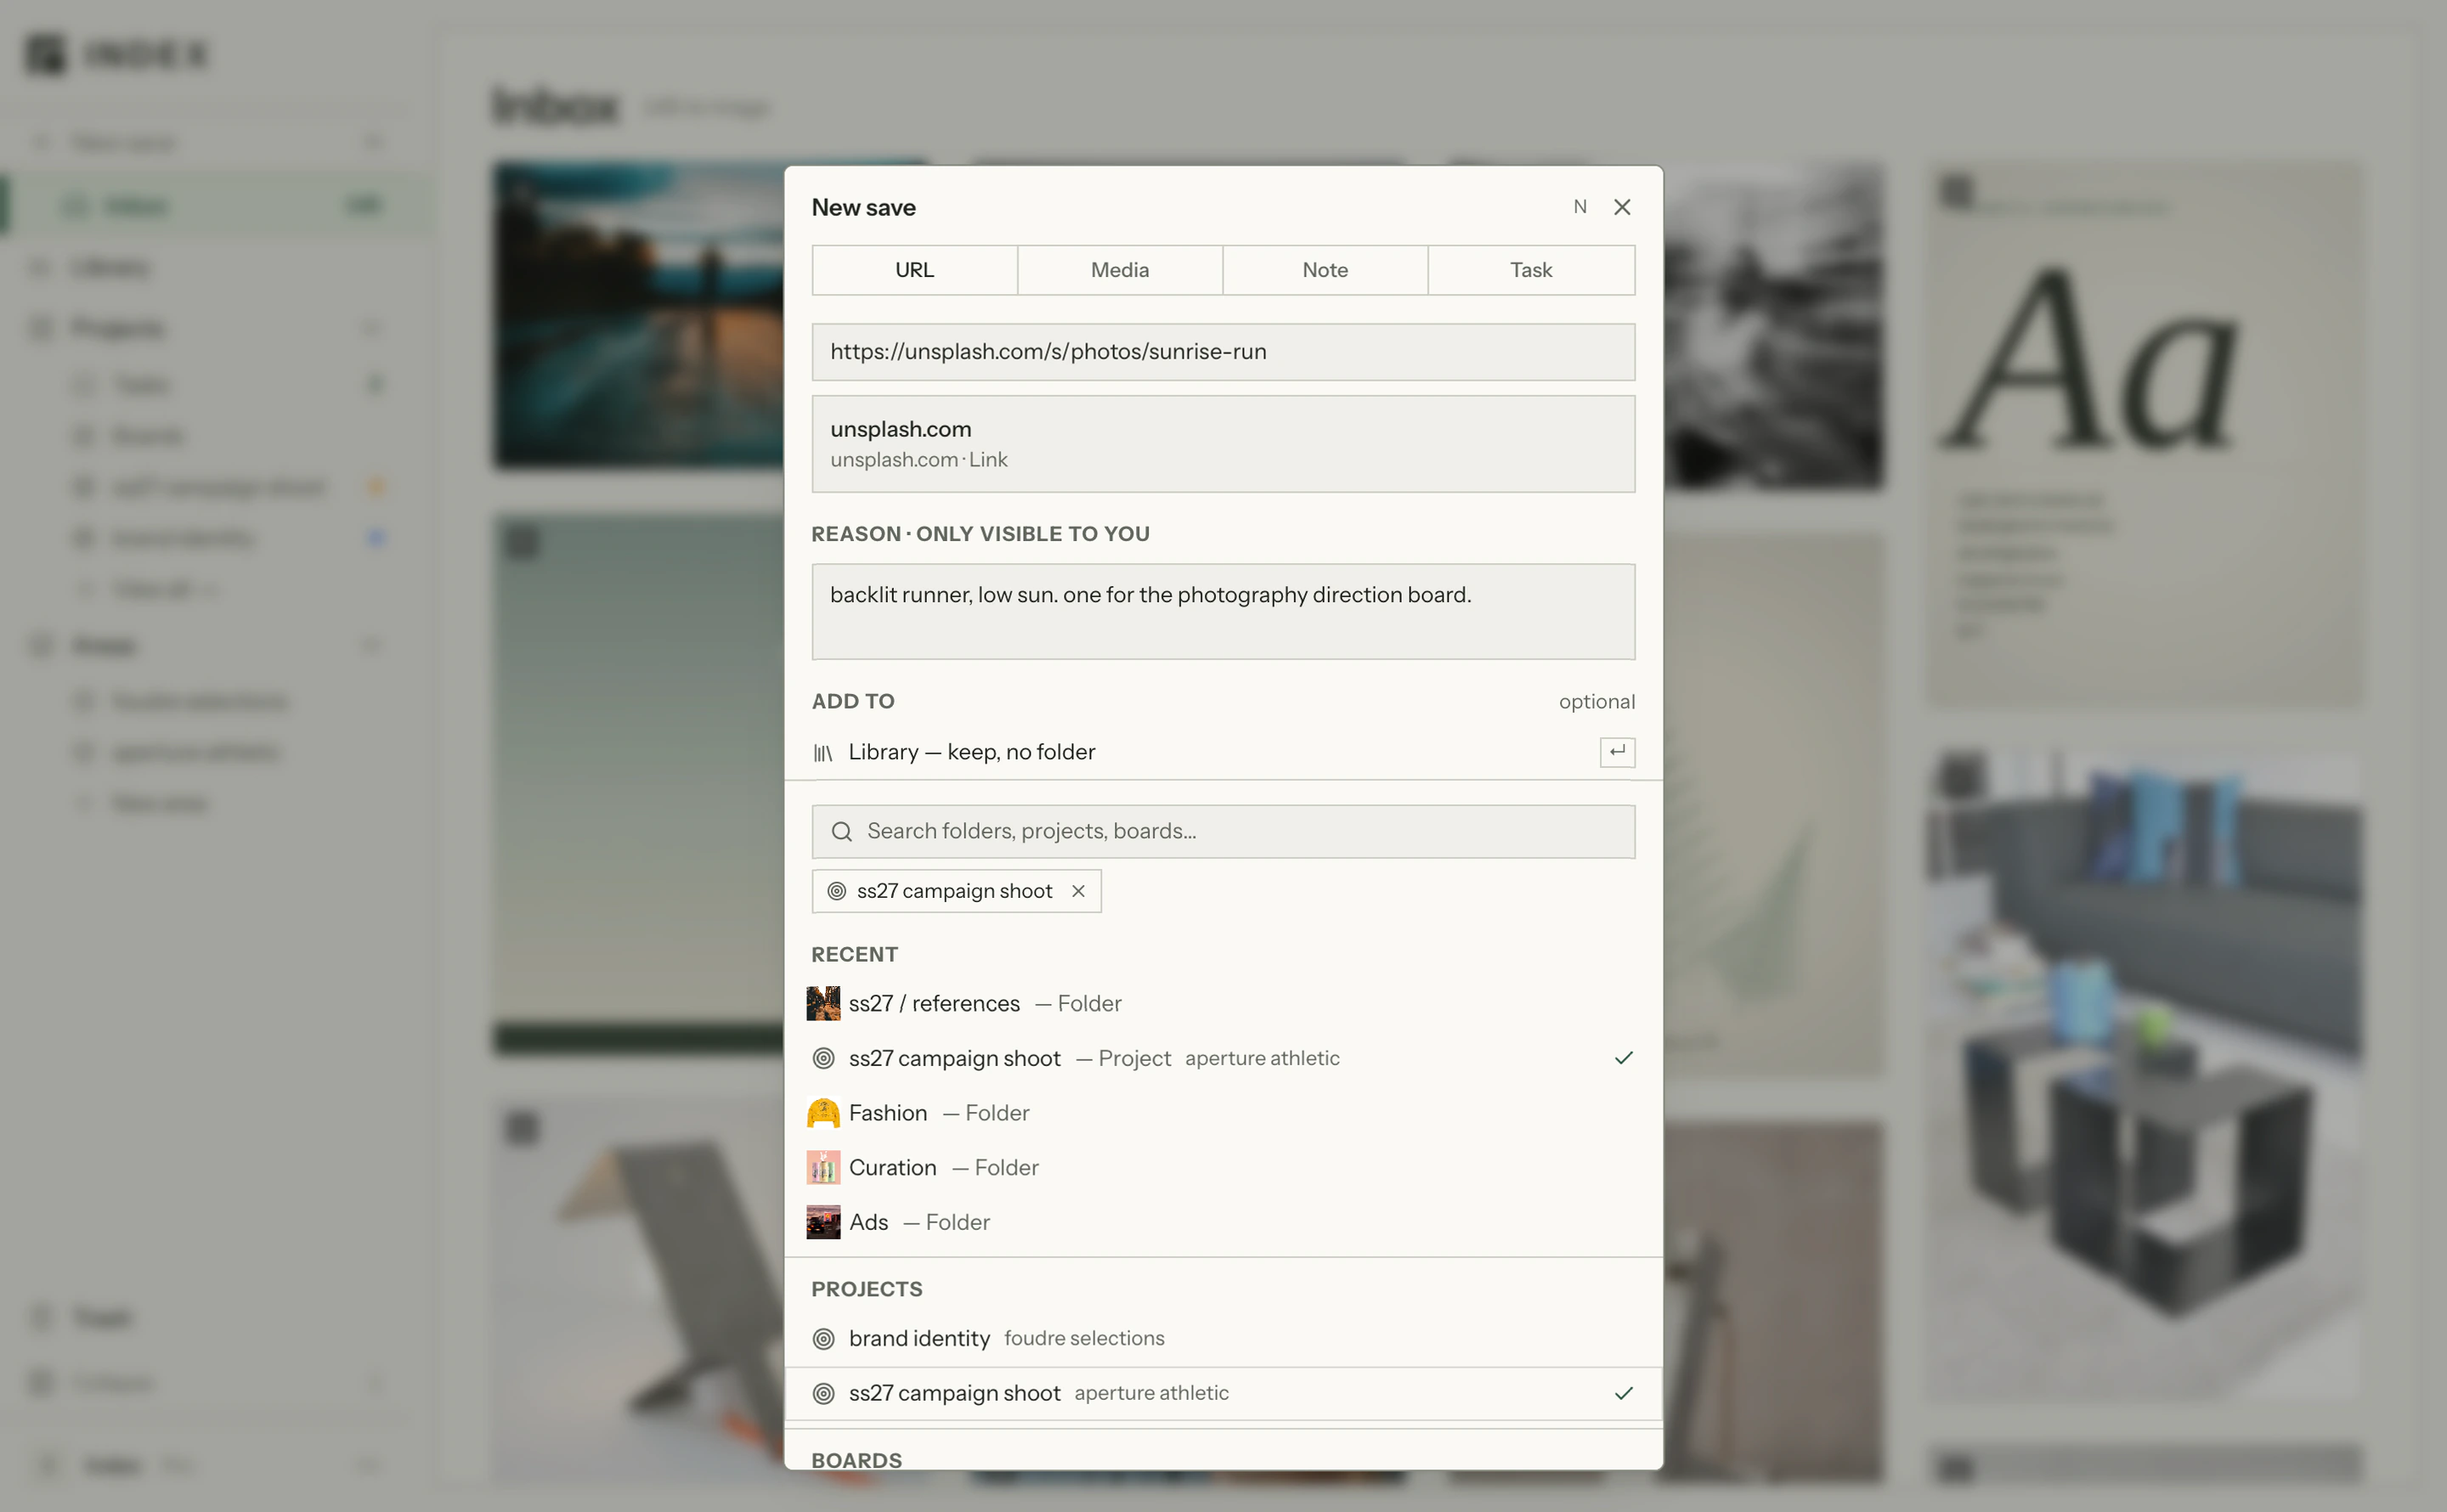Image resolution: width=2447 pixels, height=1512 pixels.
Task: Click the enter key icon beside Library
Action: (x=1617, y=752)
